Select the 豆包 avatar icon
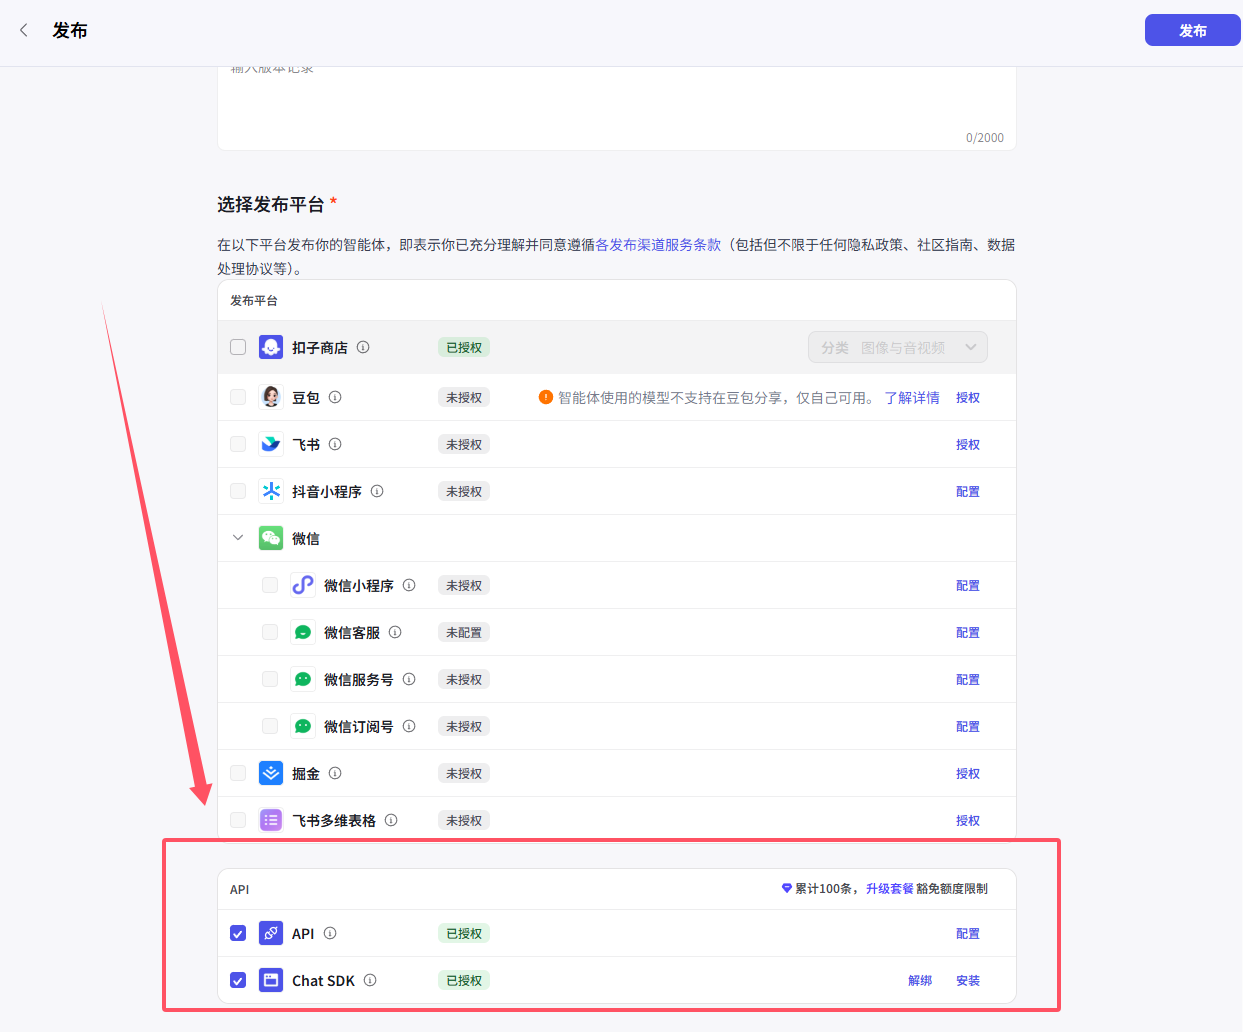 coord(269,396)
